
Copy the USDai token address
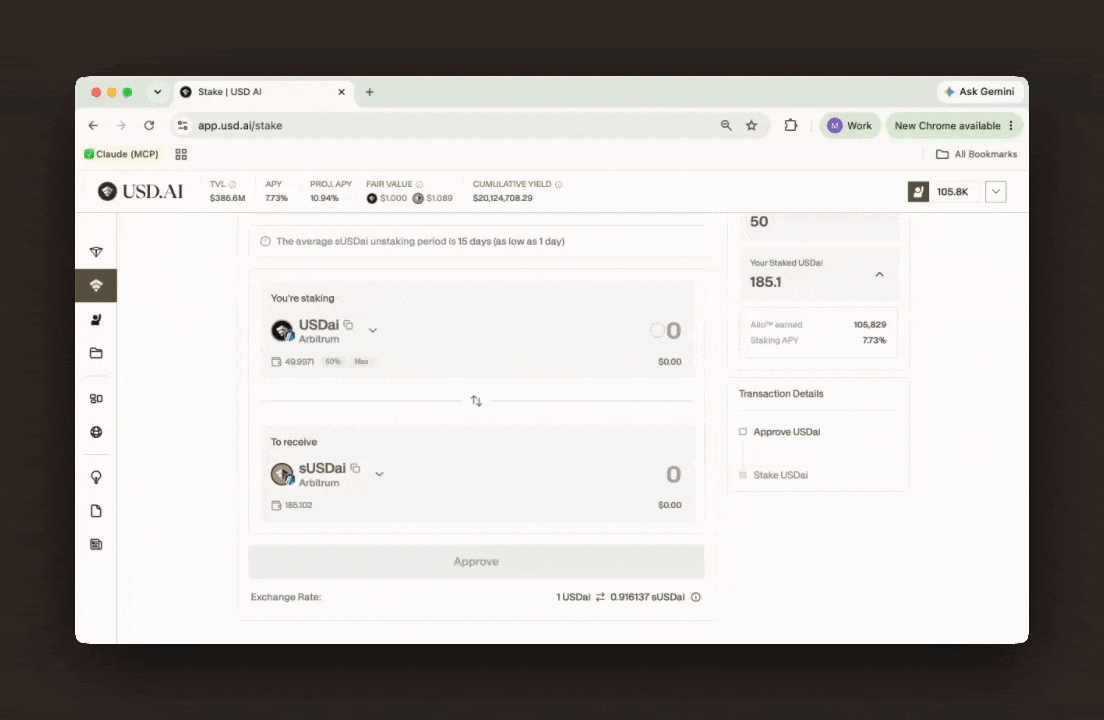coord(348,325)
